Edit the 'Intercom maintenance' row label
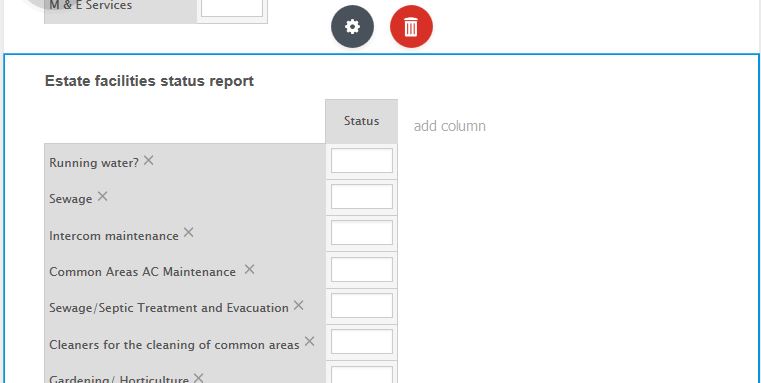The image size is (761, 383). point(114,236)
